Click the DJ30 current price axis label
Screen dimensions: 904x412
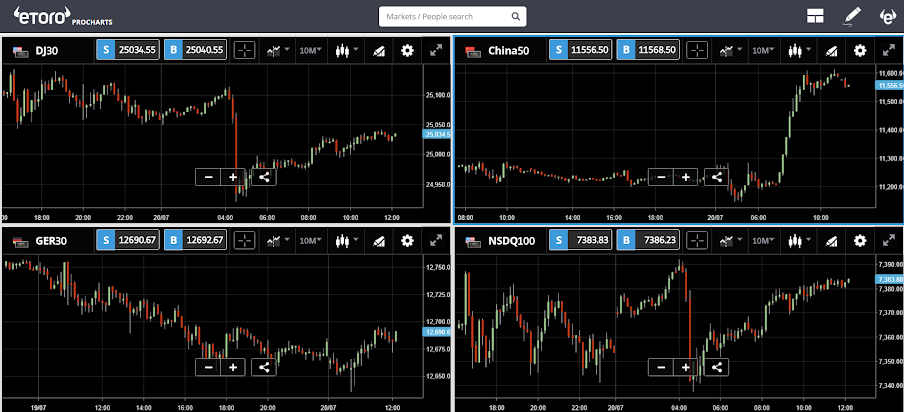pyautogui.click(x=437, y=134)
